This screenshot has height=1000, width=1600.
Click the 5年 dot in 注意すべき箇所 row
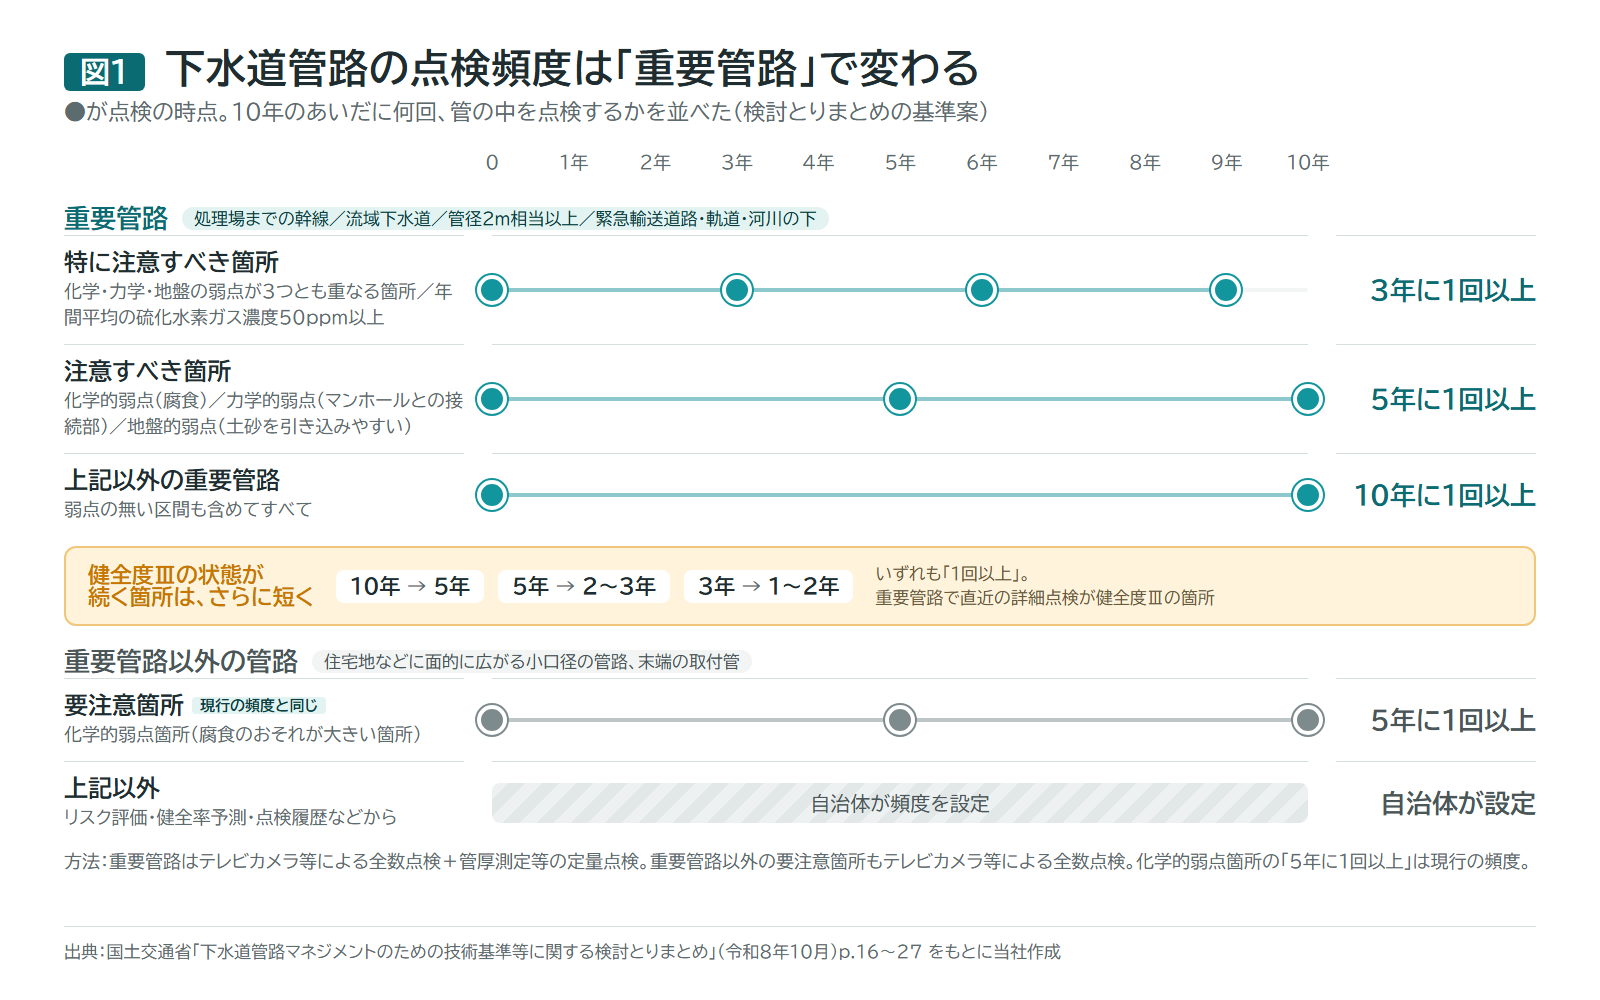coord(900,399)
